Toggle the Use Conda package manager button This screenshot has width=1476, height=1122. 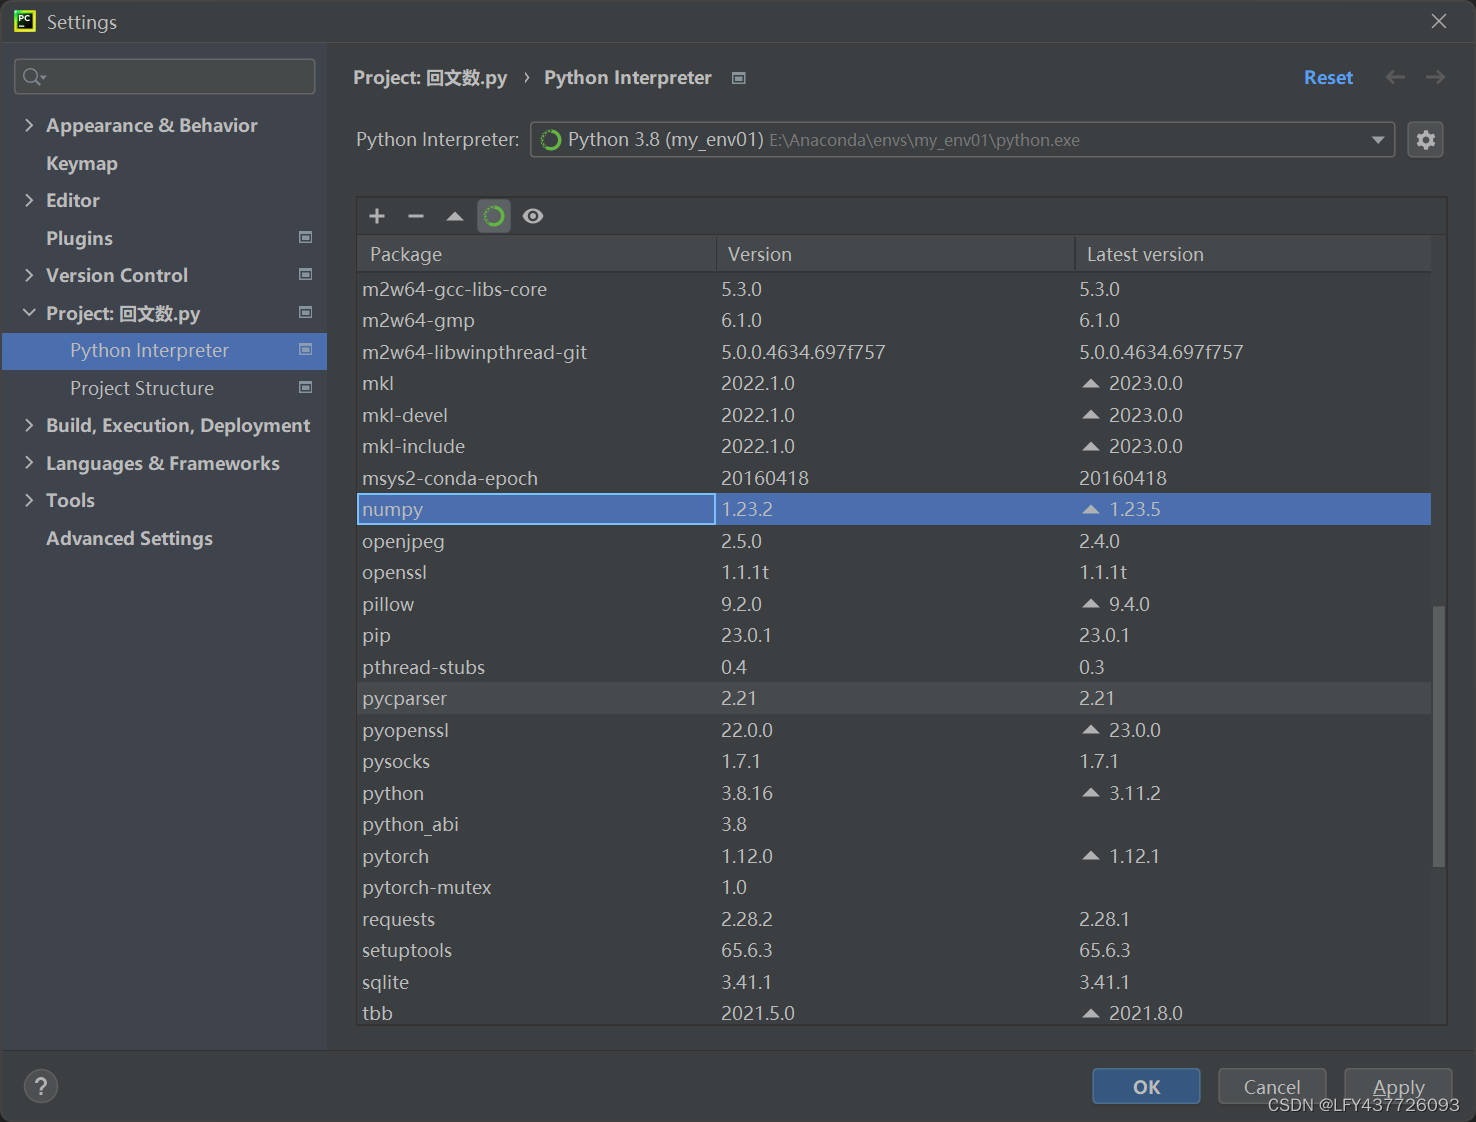494,216
